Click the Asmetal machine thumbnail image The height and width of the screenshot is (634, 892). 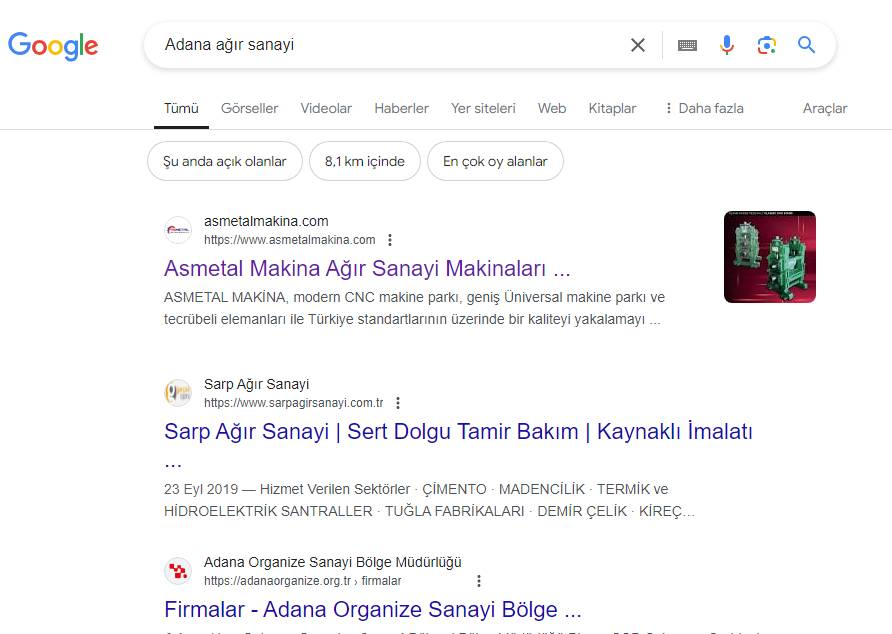pos(769,257)
